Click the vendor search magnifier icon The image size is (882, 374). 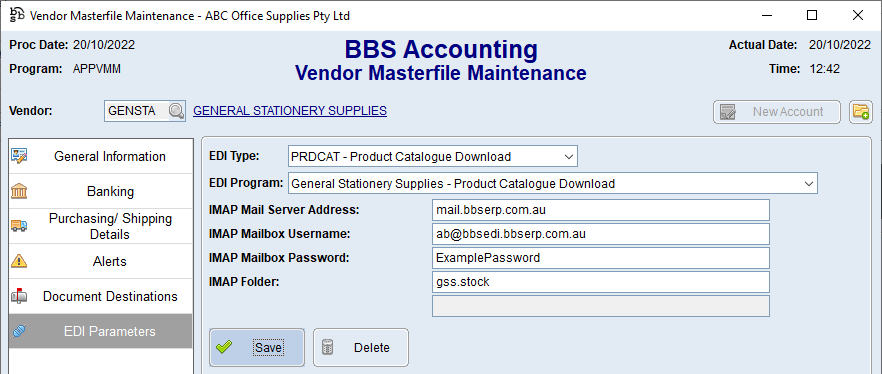click(177, 111)
